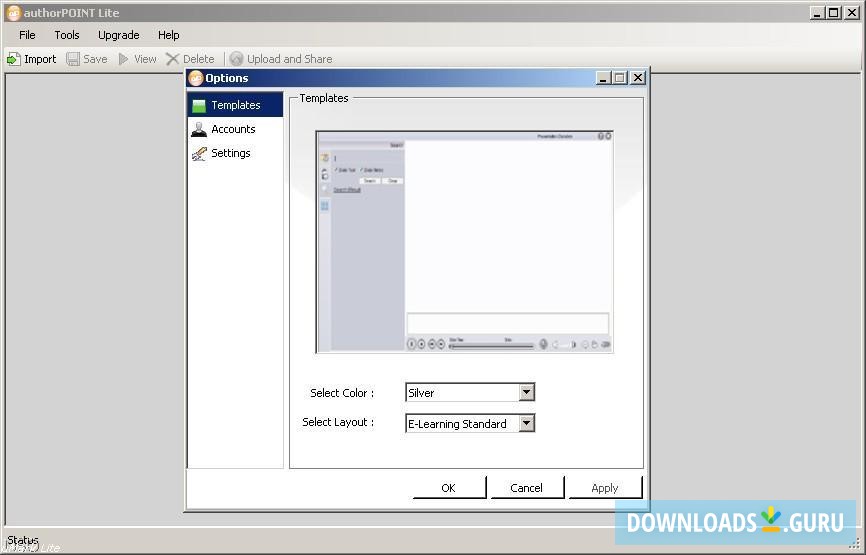Click the Options dialog title icon

pyautogui.click(x=196, y=78)
